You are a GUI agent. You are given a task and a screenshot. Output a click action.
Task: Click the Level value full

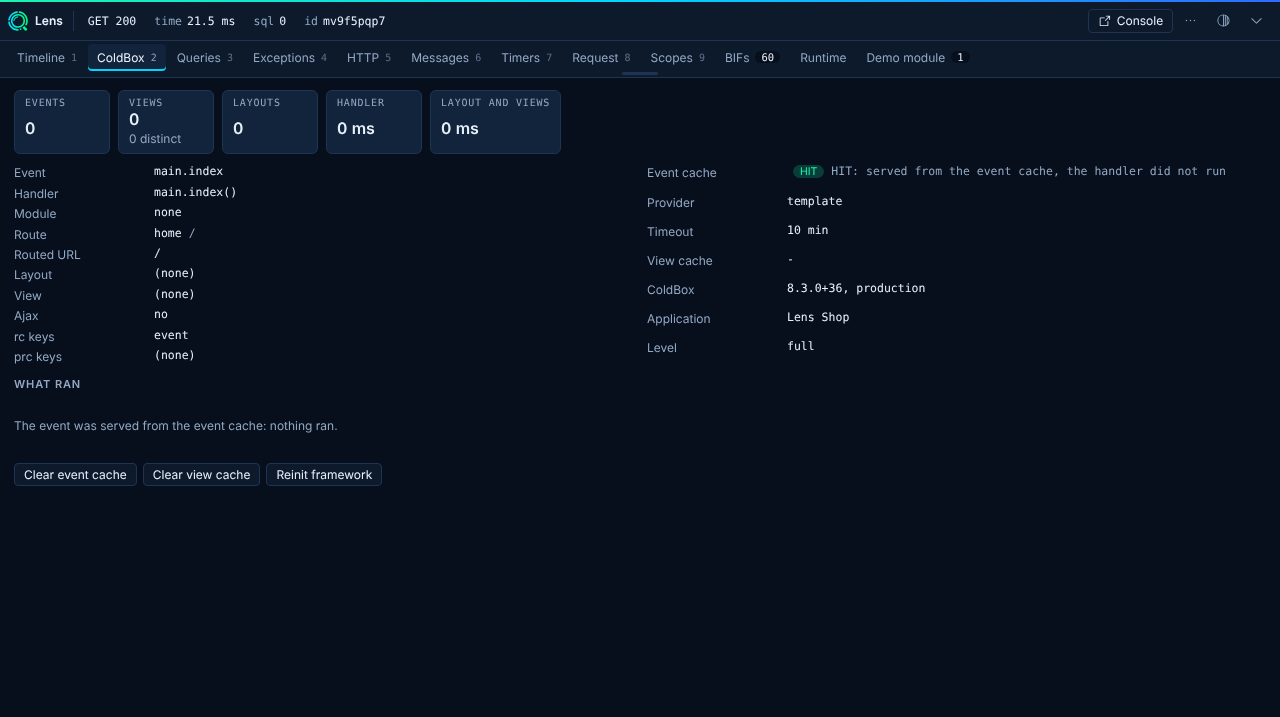800,346
